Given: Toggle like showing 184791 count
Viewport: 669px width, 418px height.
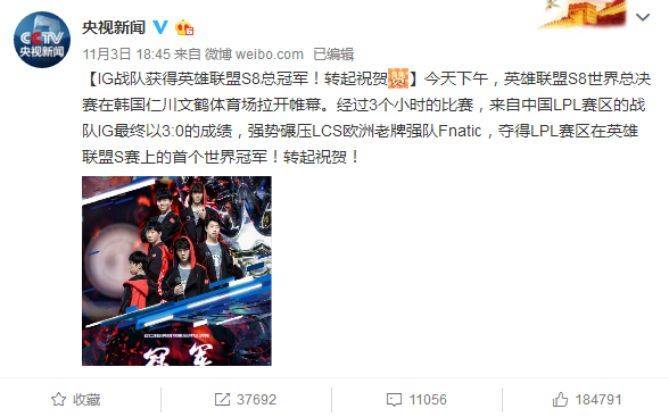Looking at the screenshot, I should pos(587,400).
